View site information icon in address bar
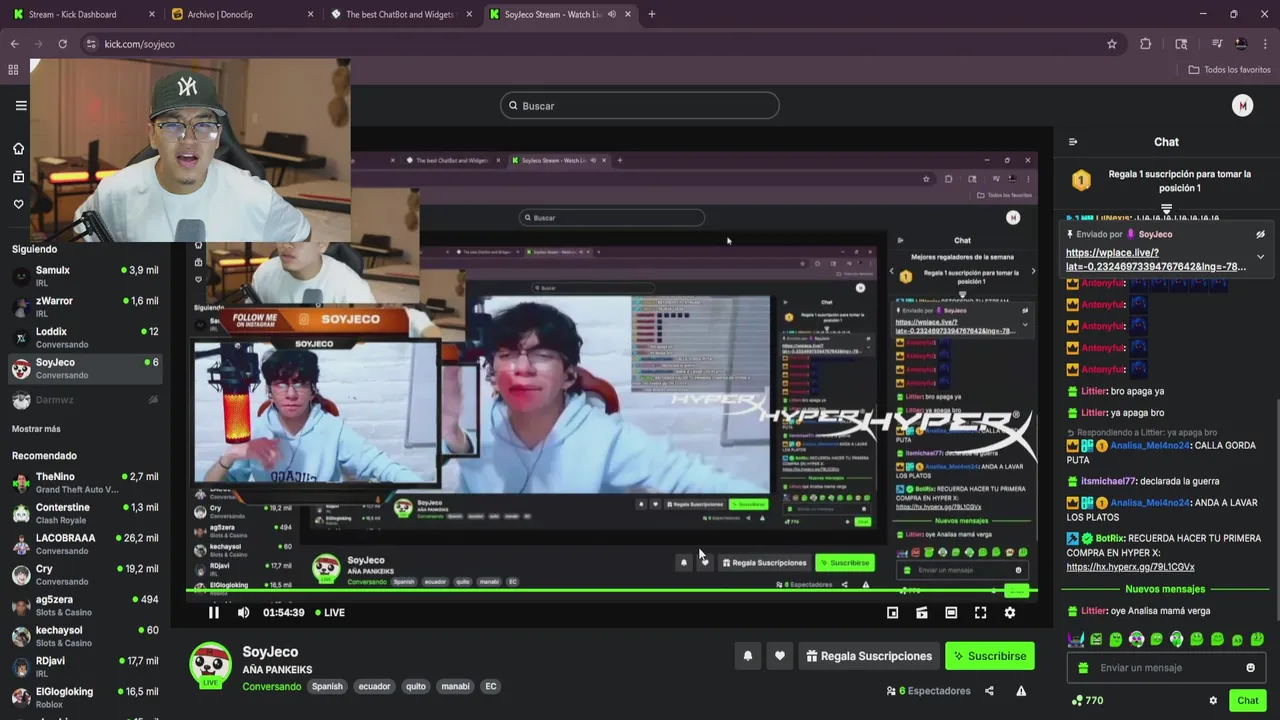Image resolution: width=1280 pixels, height=720 pixels. click(x=91, y=44)
